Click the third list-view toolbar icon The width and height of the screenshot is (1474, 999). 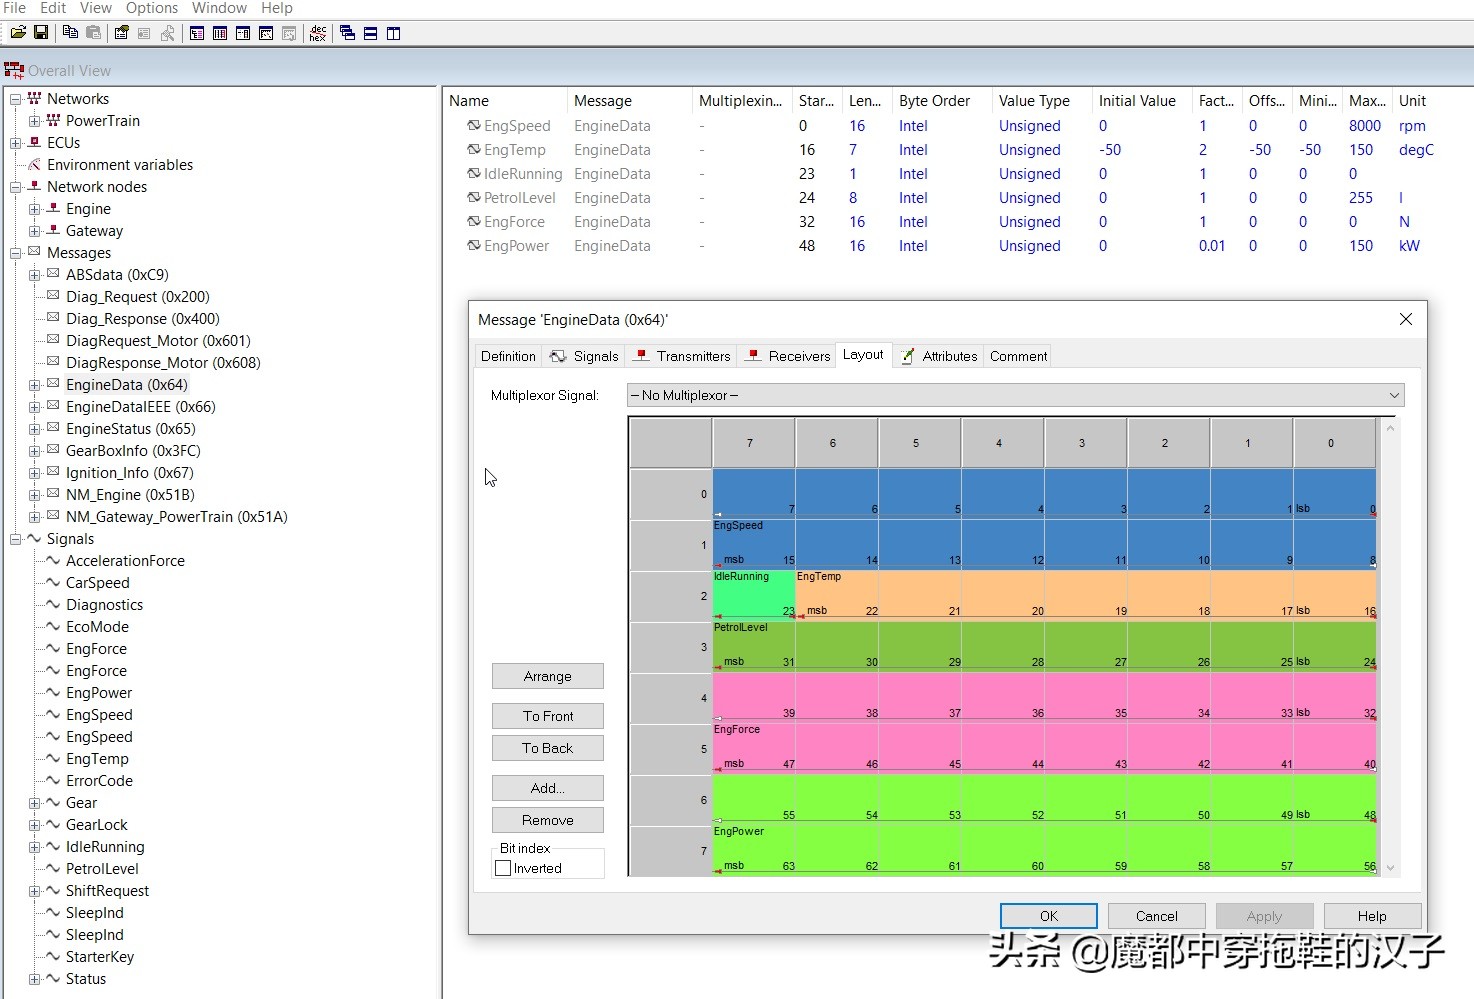pyautogui.click(x=243, y=33)
